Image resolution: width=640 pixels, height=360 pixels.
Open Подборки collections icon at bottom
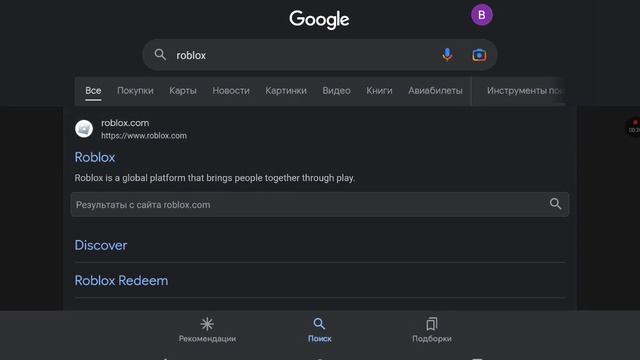coord(432,330)
